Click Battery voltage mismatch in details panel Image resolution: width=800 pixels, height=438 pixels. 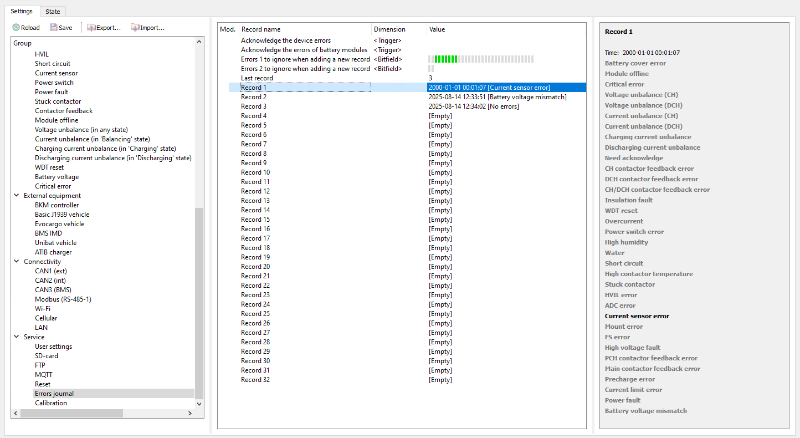646,411
